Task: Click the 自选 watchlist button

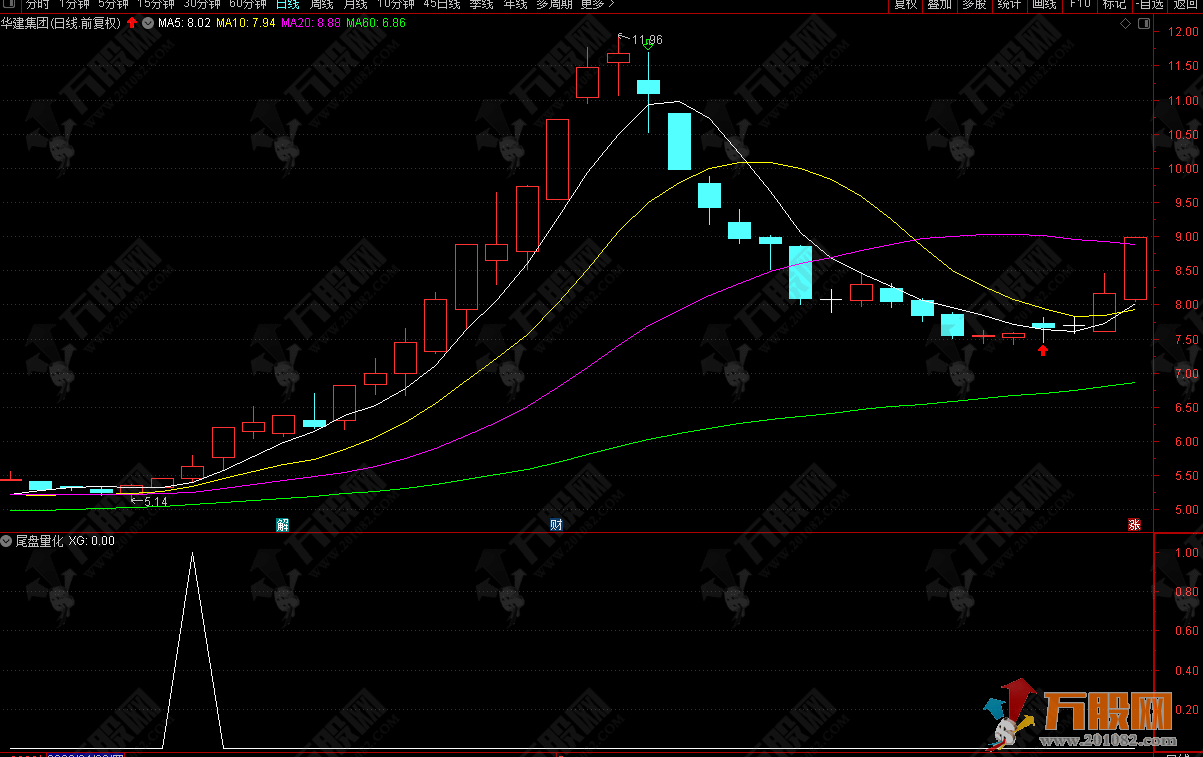Action: [1150, 4]
